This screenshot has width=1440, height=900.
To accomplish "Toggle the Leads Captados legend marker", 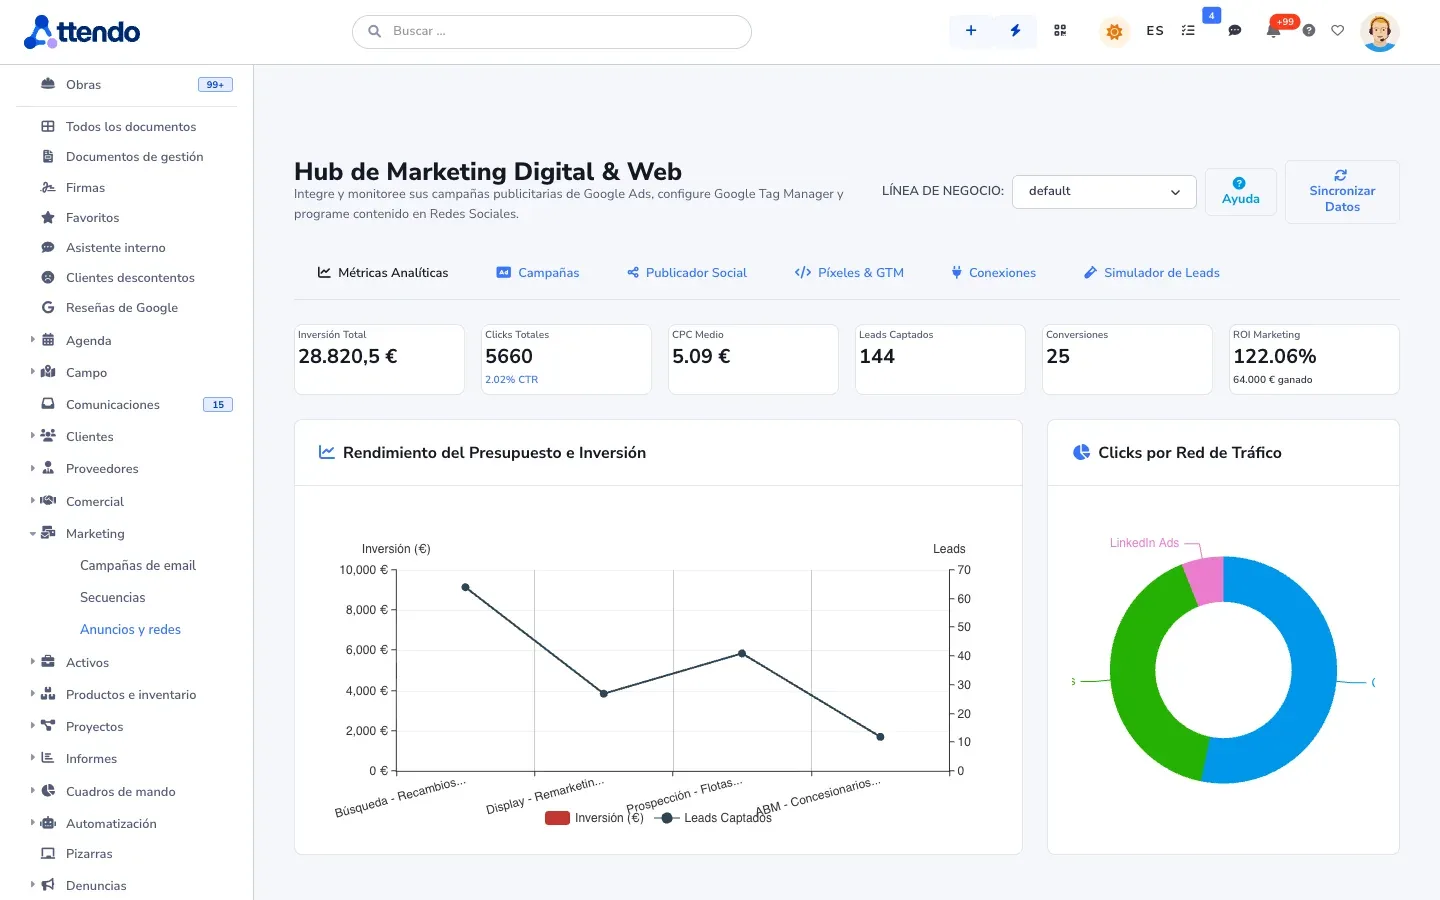I will (667, 818).
